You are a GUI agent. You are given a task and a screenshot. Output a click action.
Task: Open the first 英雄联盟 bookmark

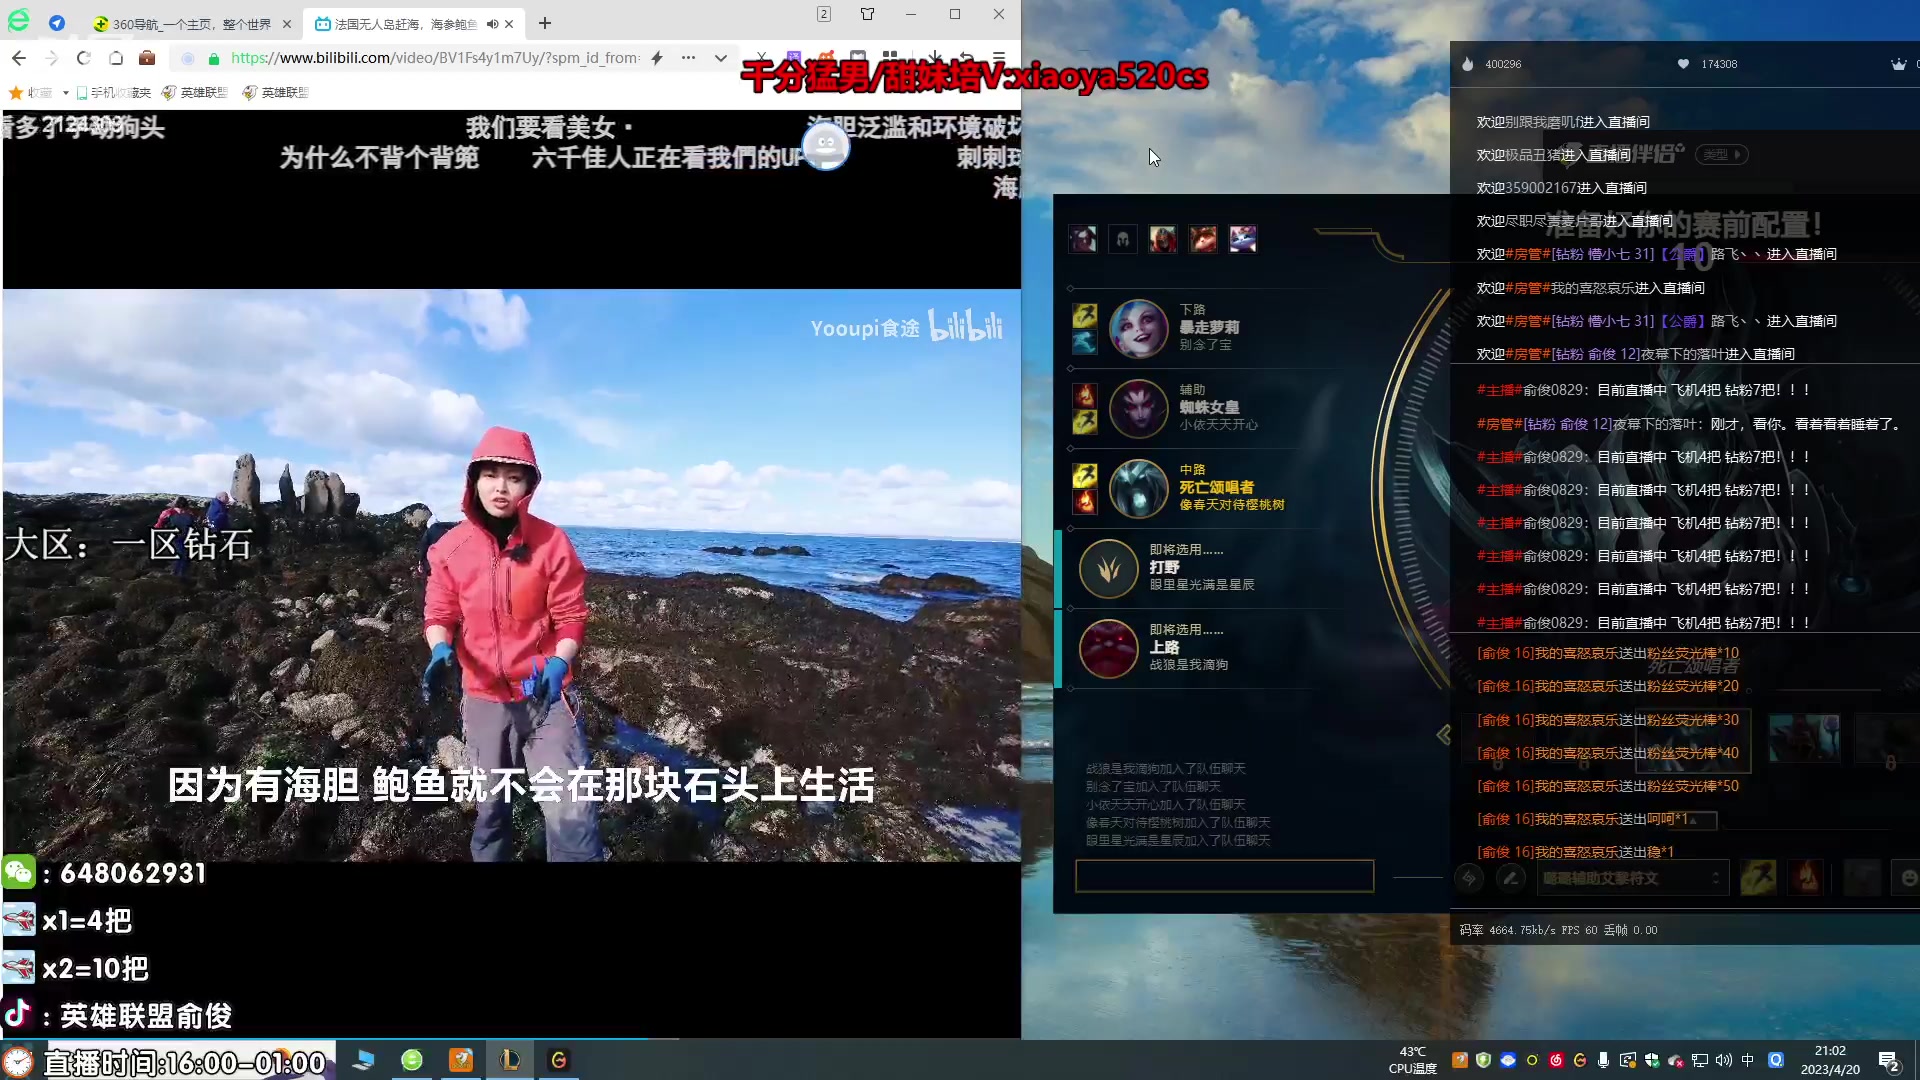coord(194,93)
